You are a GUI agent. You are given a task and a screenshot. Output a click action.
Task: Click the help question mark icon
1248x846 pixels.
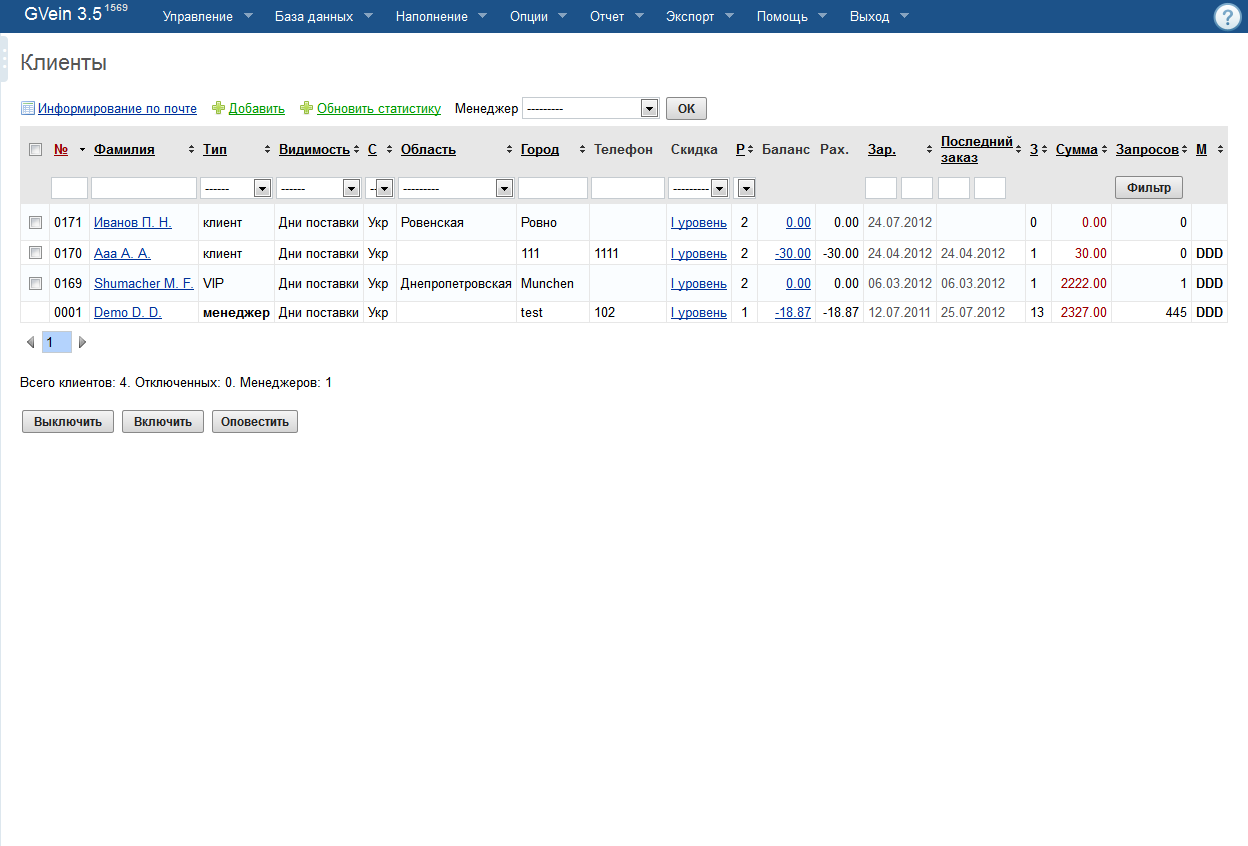click(x=1227, y=17)
